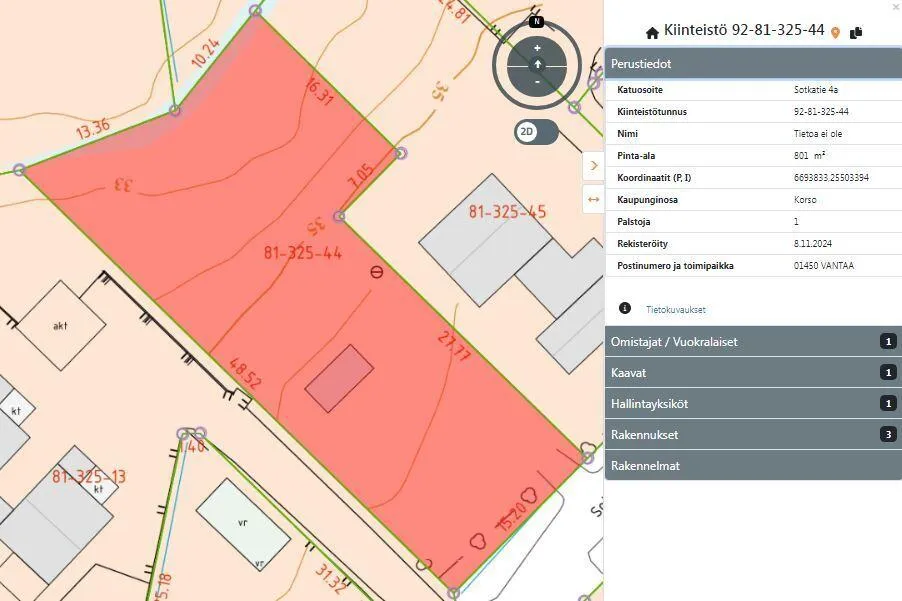Copy property info with the copy icon
The image size is (902, 601).
coord(856,32)
